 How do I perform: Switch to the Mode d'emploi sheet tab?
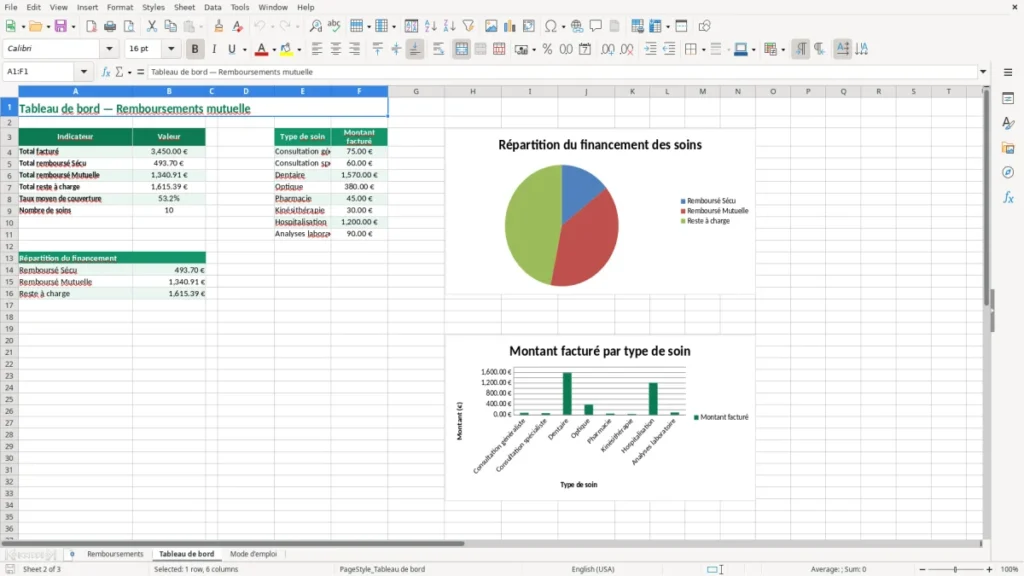coord(253,554)
